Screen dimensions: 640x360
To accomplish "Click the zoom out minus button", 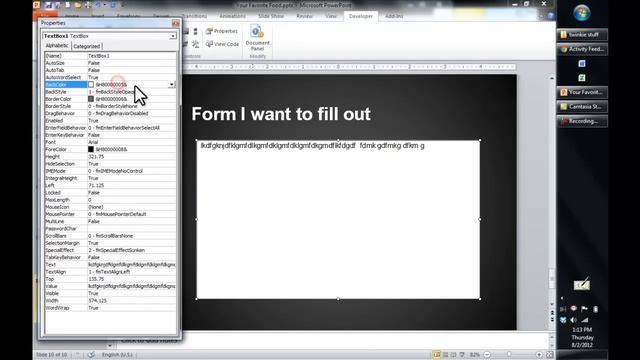I will 487,355.
